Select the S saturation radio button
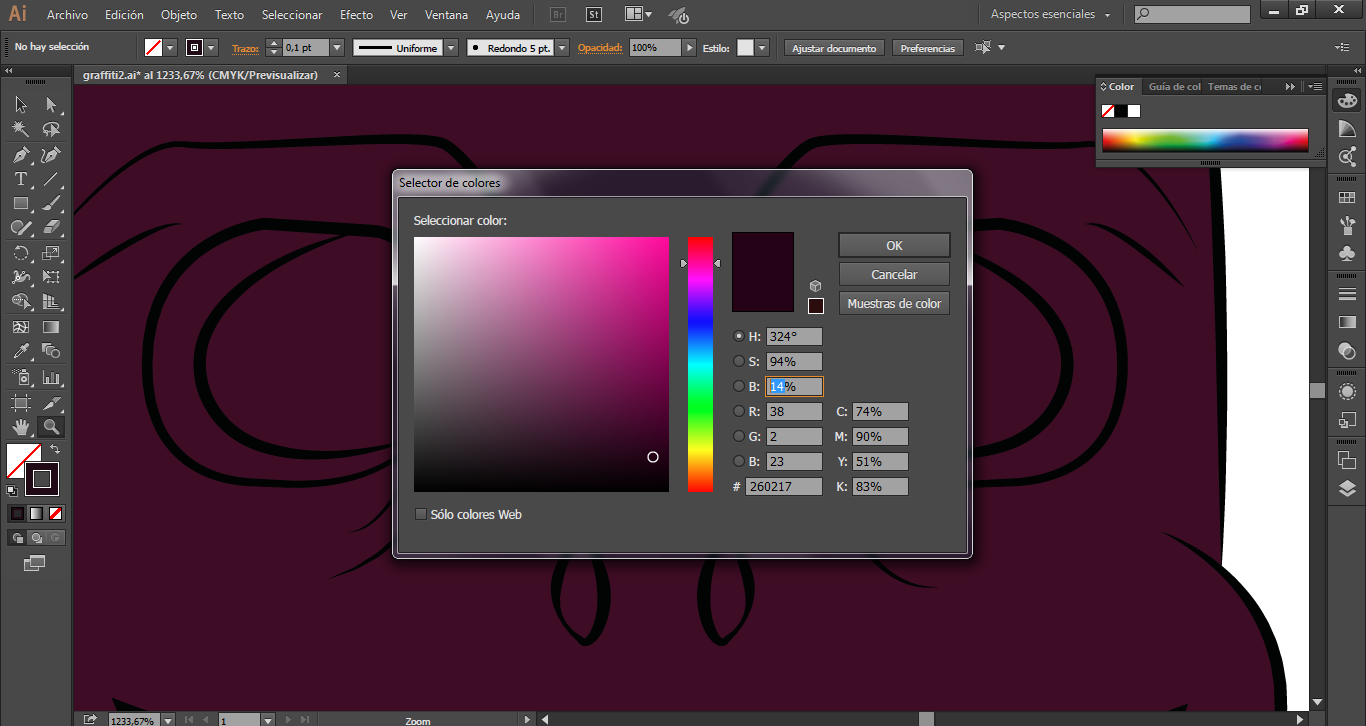Viewport: 1366px width, 726px height. [x=739, y=362]
